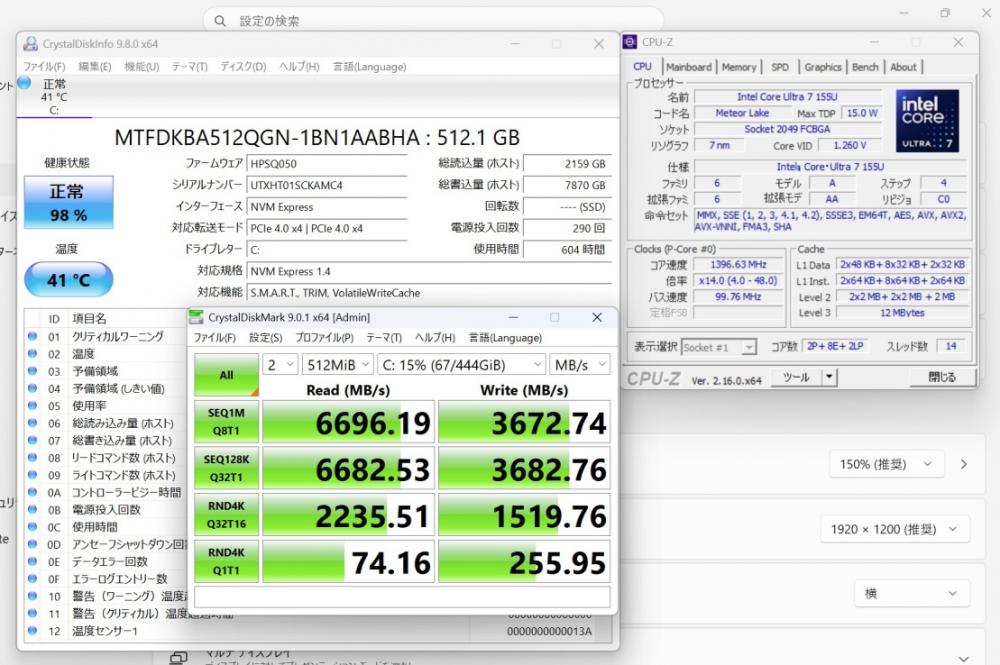The width and height of the screenshot is (1000, 665).
Task: Open CrystalDiskMark テーマ(T) menu
Action: click(384, 337)
